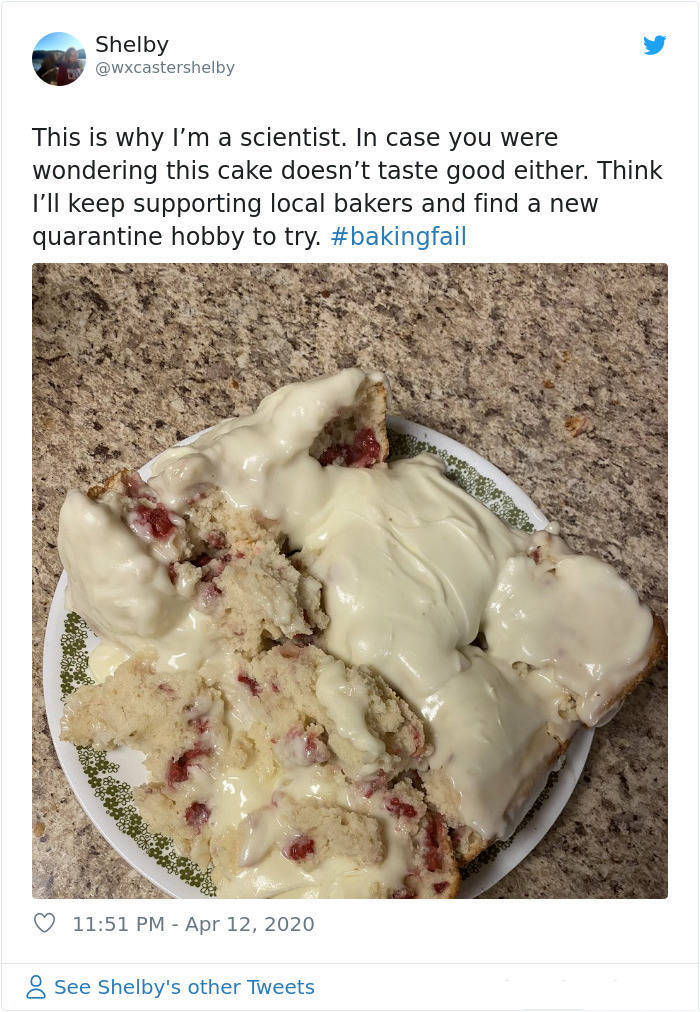Screen dimensions: 700x1012
Task: Click See Shelby's other Tweets
Action: point(185,987)
